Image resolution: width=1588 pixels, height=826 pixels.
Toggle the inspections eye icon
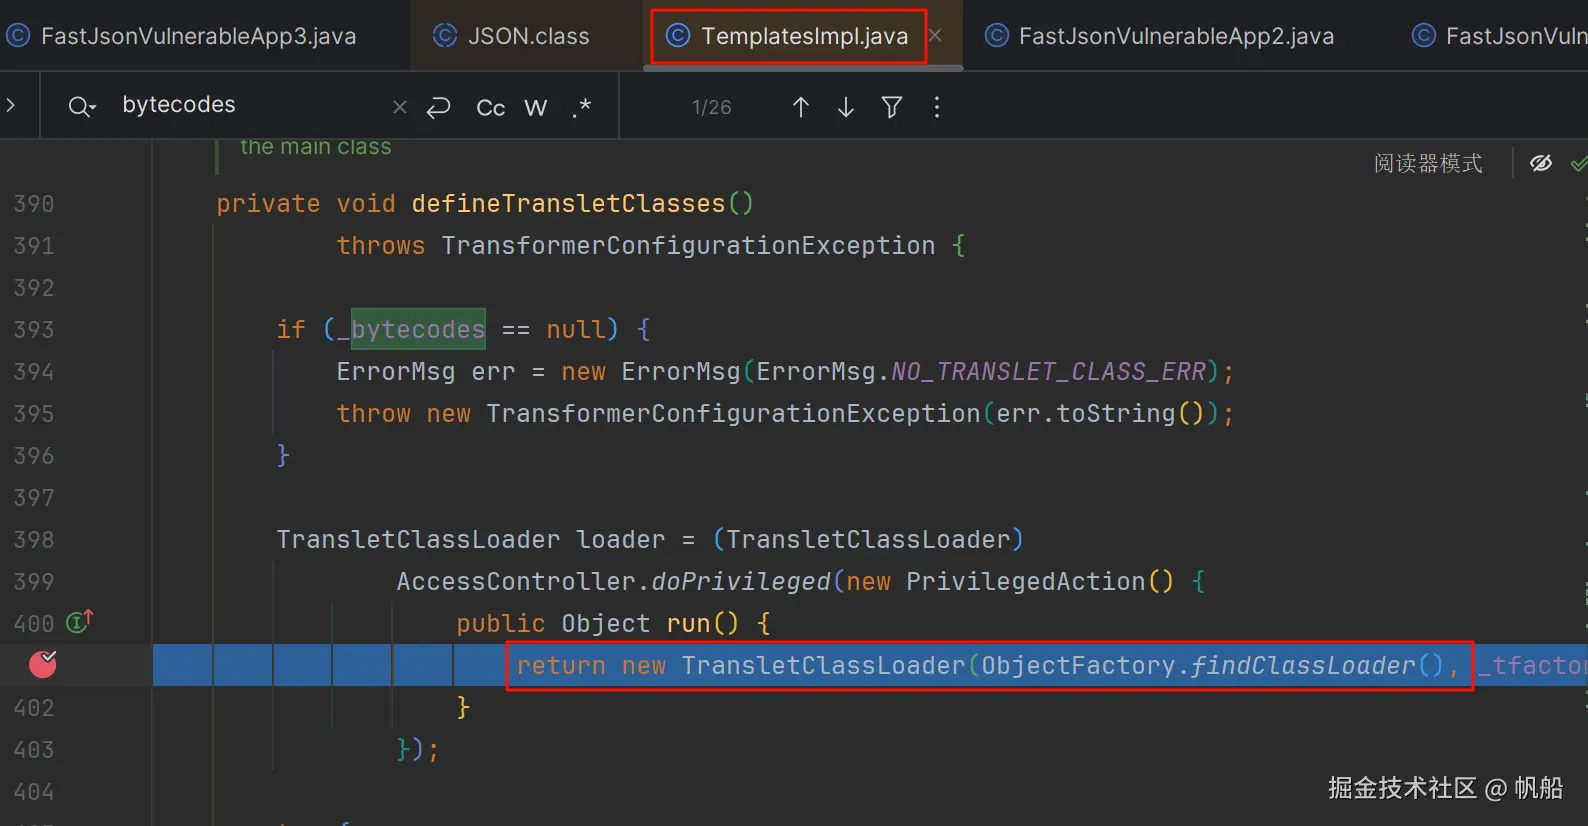click(1541, 163)
